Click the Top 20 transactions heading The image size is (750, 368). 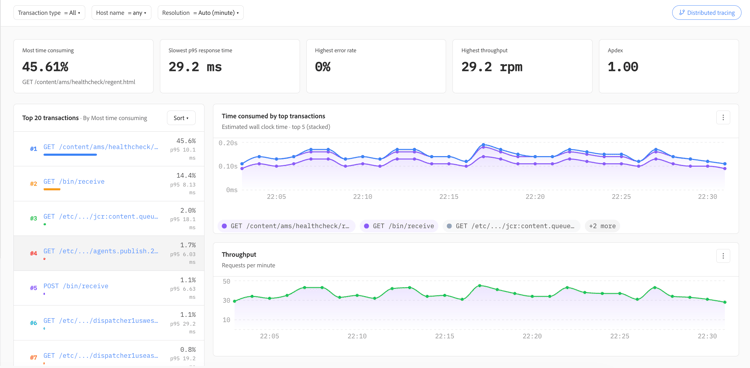[50, 118]
